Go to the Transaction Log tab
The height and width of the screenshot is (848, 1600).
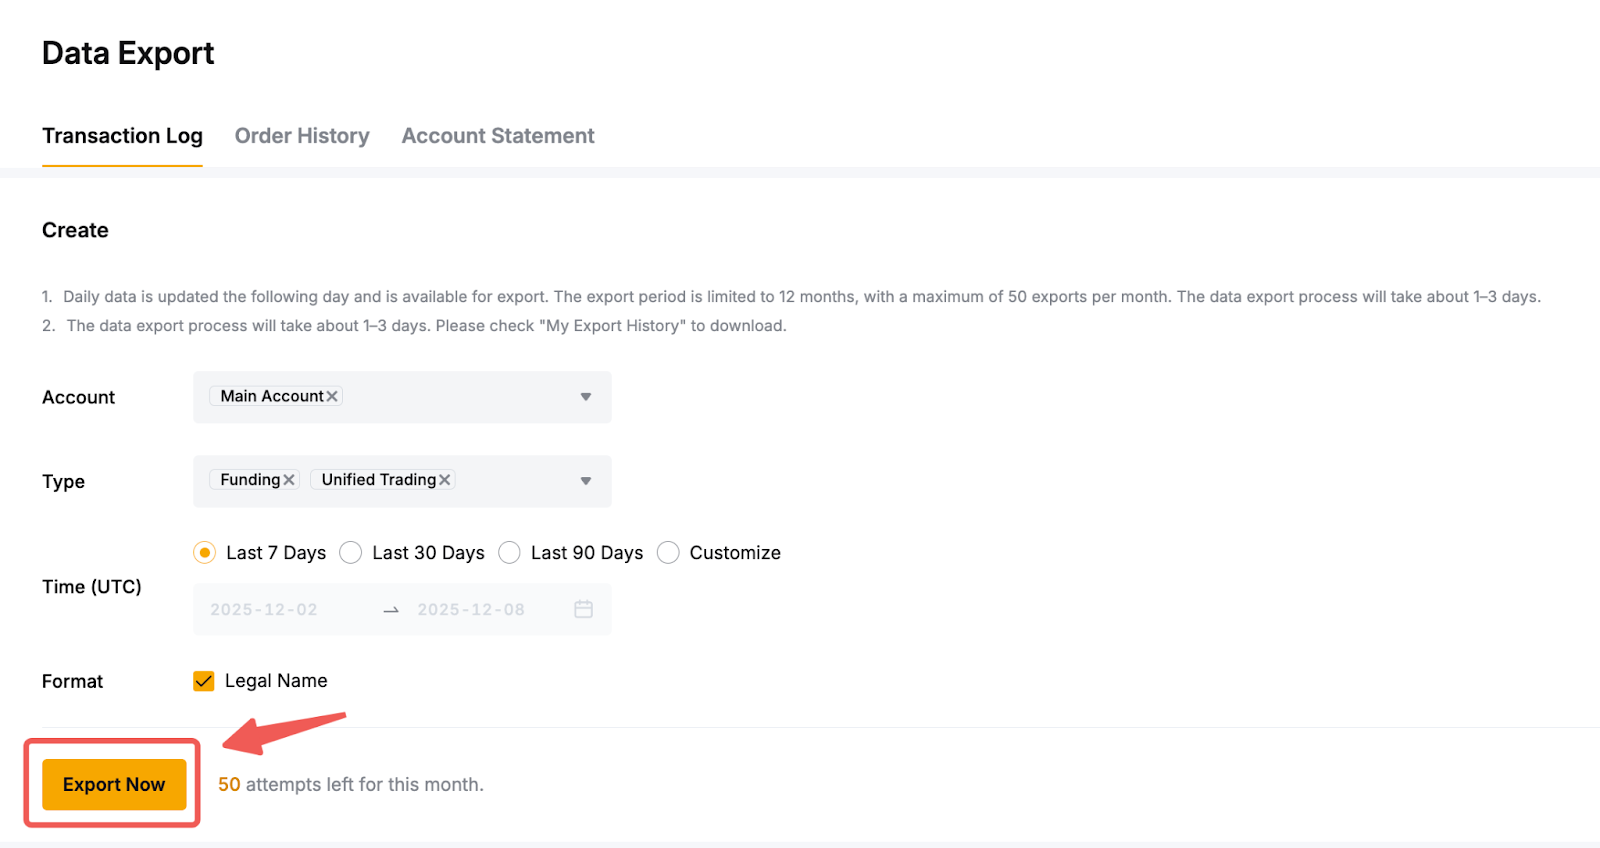[x=122, y=136]
